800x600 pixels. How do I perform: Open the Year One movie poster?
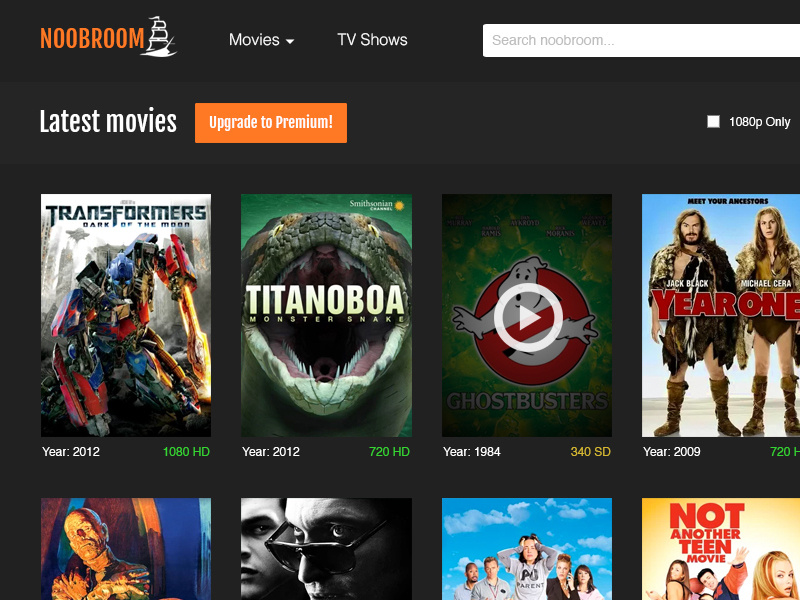pyautogui.click(x=721, y=315)
